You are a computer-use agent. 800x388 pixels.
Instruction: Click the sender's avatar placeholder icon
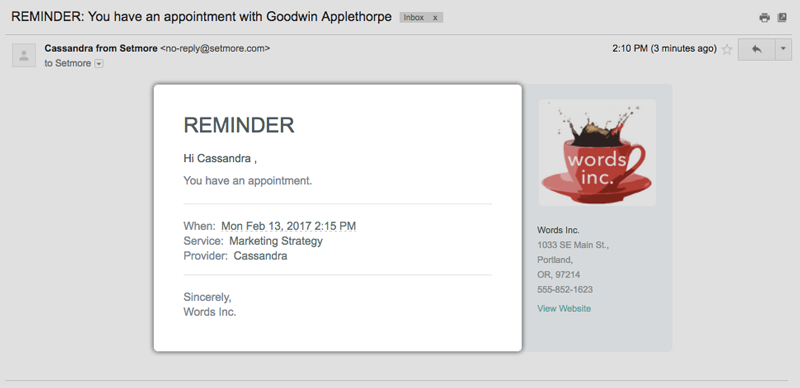[24, 55]
